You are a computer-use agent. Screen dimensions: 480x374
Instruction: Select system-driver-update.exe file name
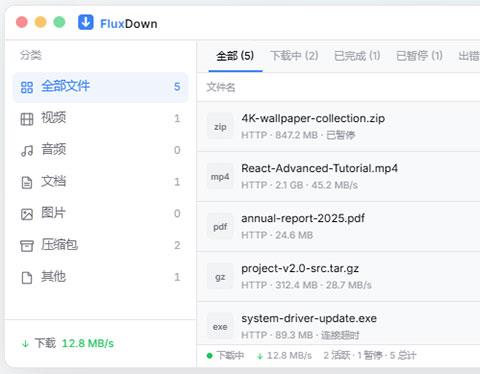click(x=309, y=319)
